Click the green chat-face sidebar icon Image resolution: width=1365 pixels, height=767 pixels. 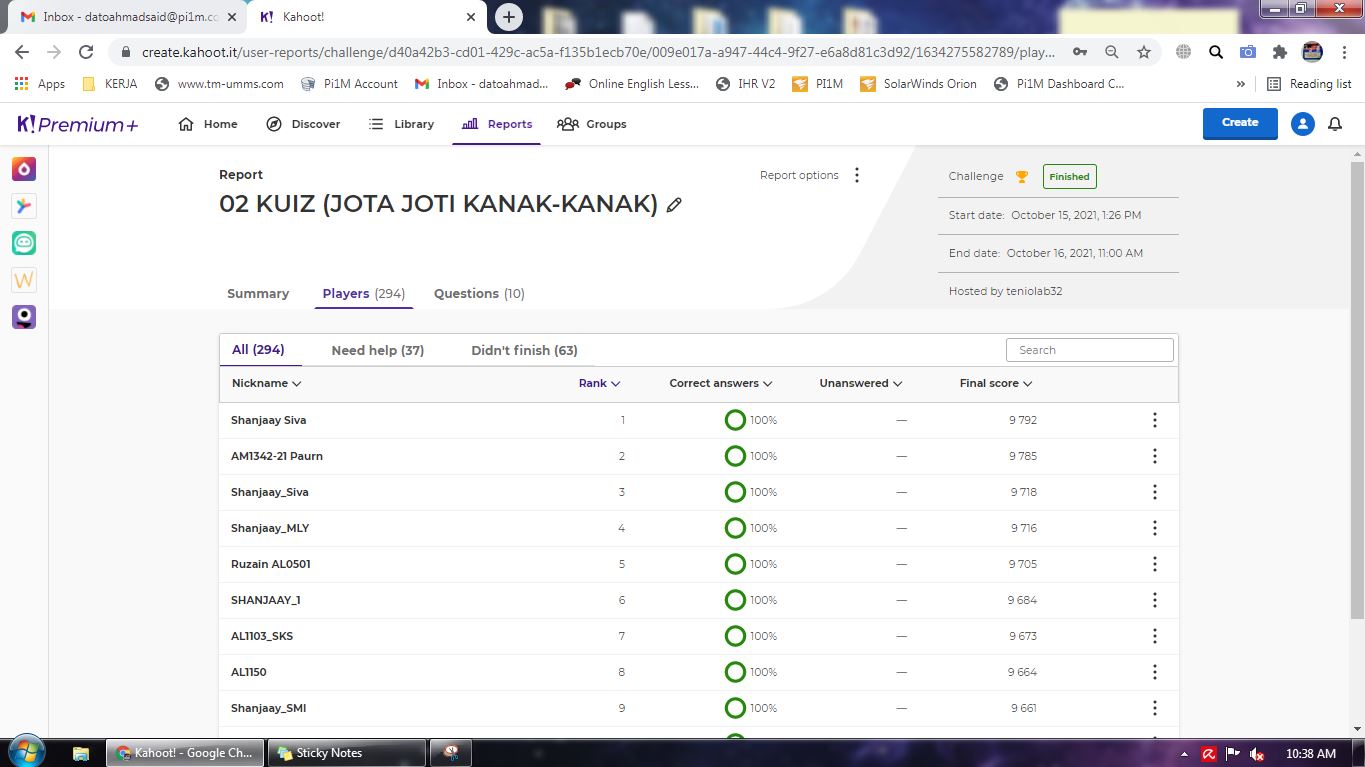click(x=24, y=243)
